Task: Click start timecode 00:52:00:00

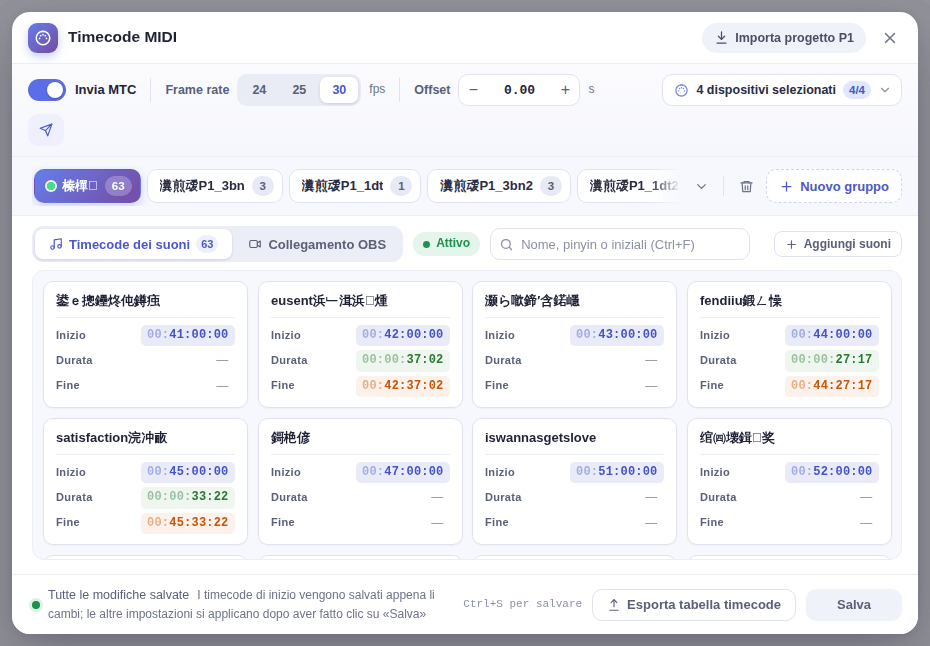Action: pyautogui.click(x=832, y=472)
